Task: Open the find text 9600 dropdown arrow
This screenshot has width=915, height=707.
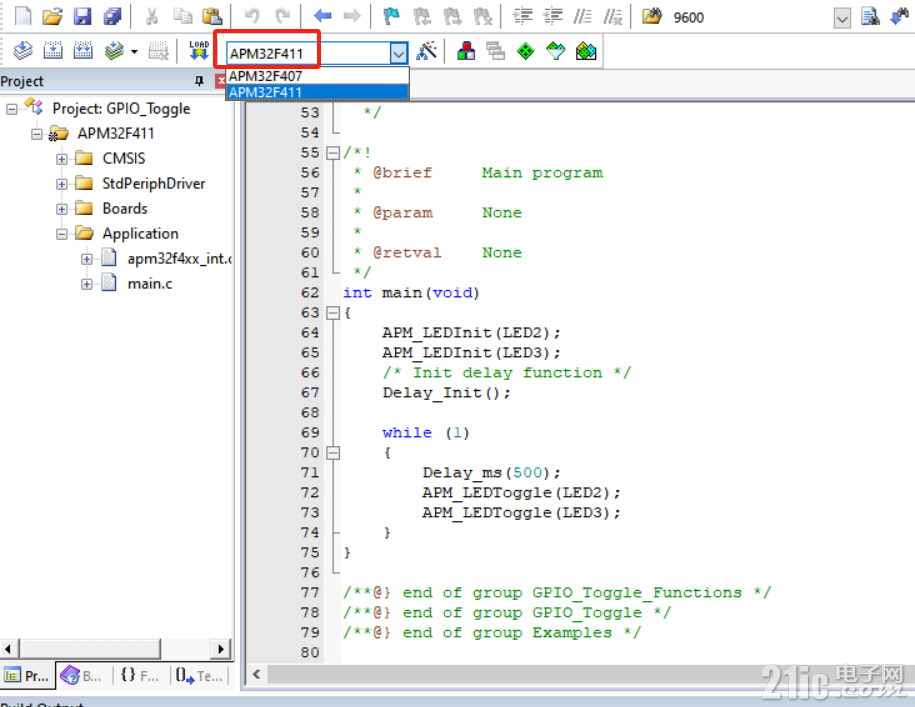Action: [841, 18]
